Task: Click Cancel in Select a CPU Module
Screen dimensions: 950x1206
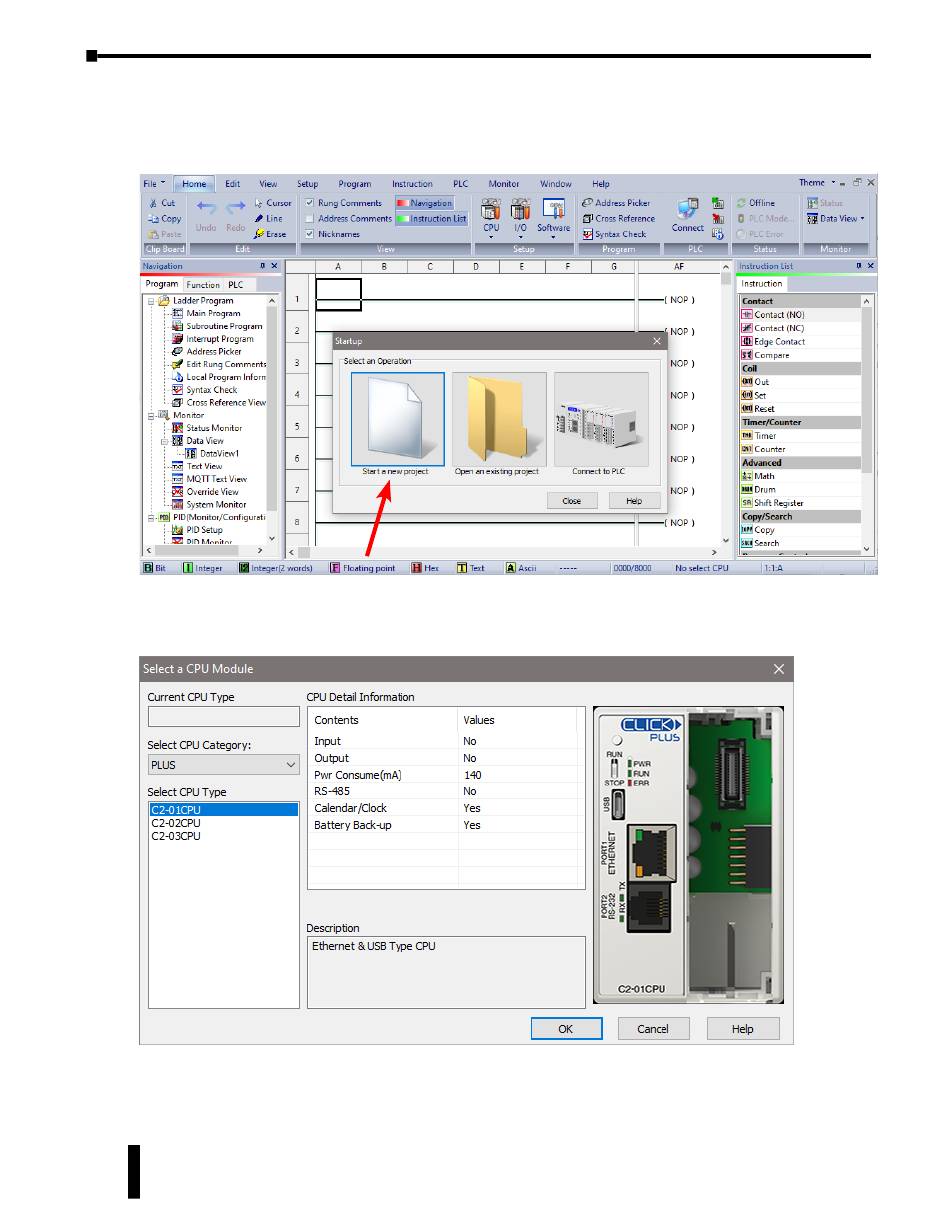Action: (x=653, y=1028)
